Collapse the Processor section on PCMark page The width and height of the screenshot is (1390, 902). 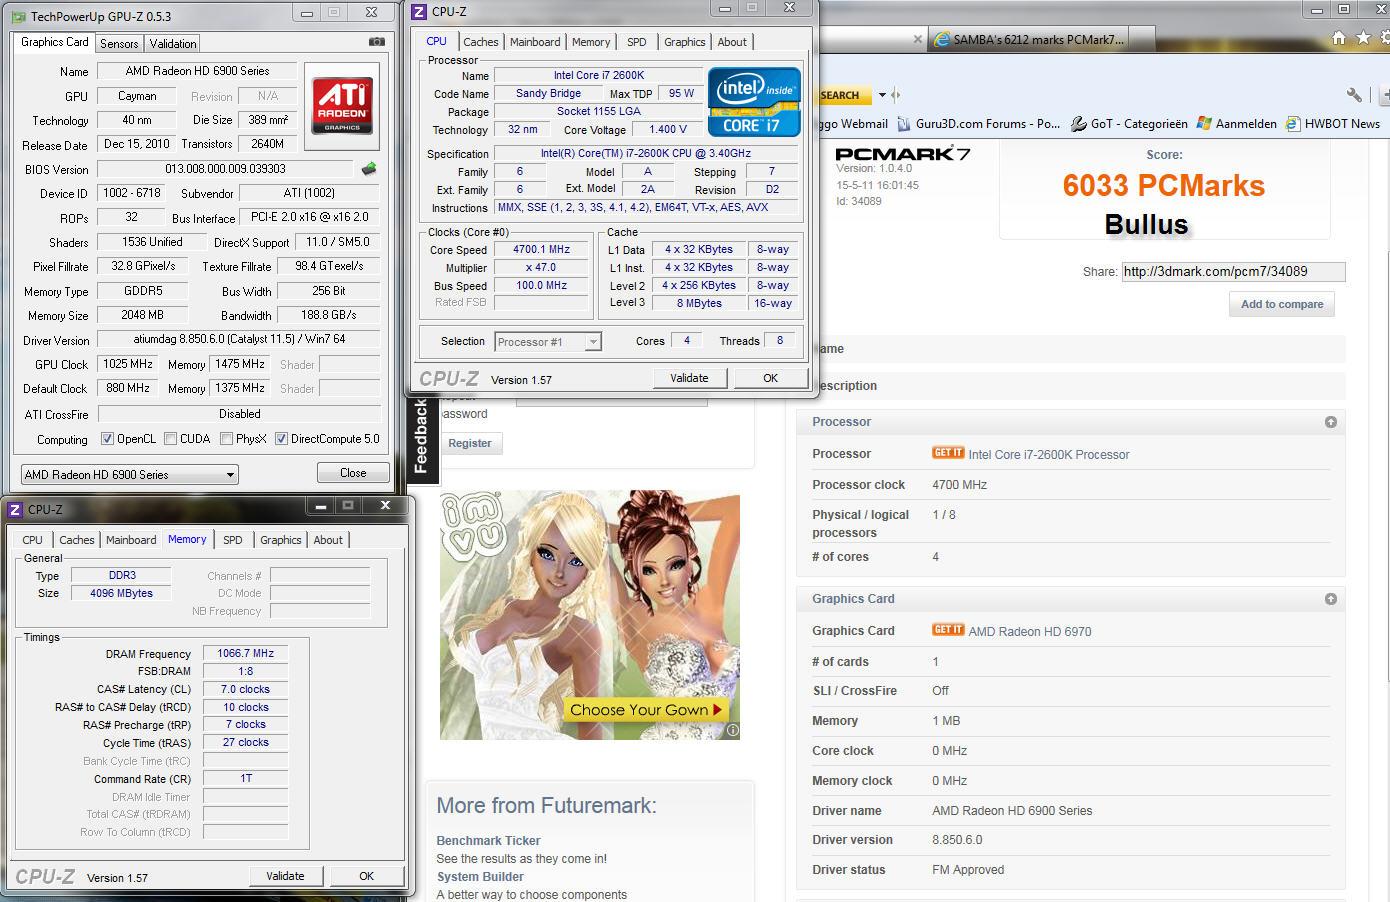coord(1330,422)
